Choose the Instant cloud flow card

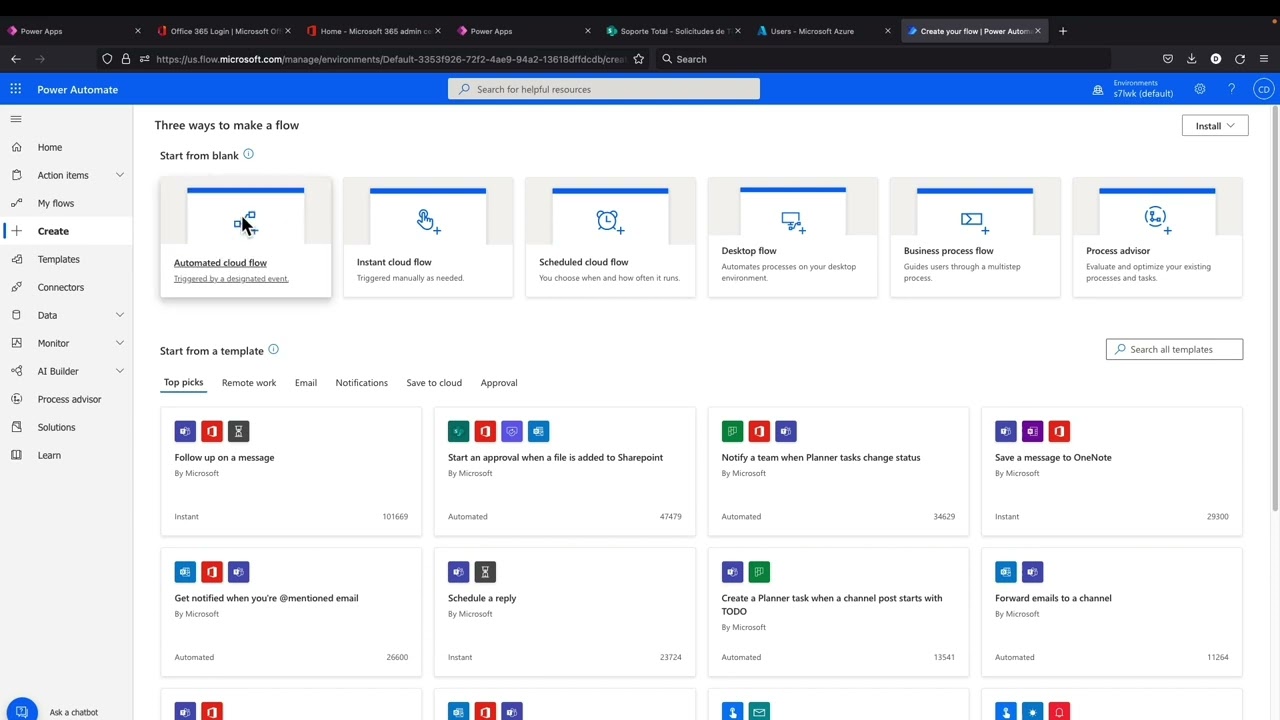(x=428, y=238)
